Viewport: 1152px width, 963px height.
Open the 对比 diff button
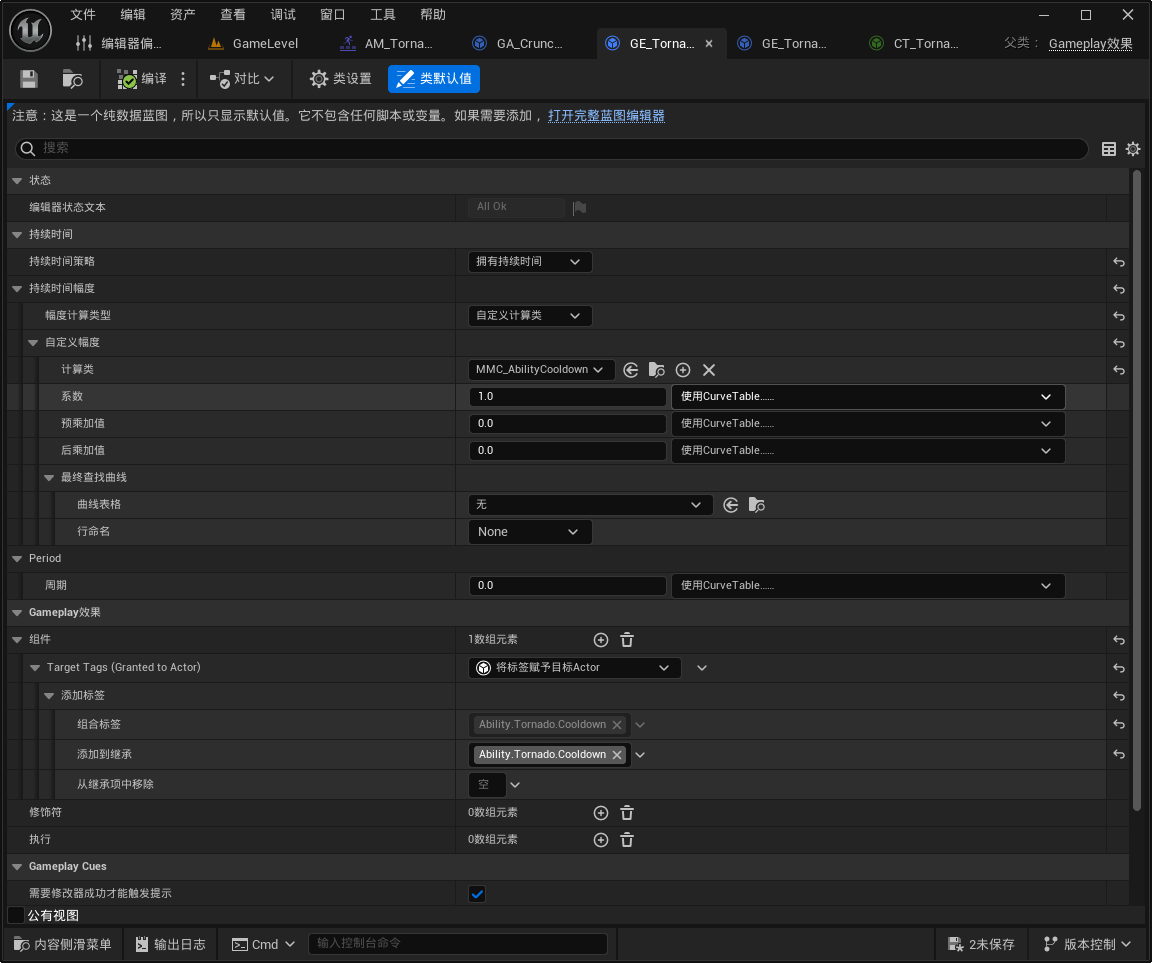[242, 79]
